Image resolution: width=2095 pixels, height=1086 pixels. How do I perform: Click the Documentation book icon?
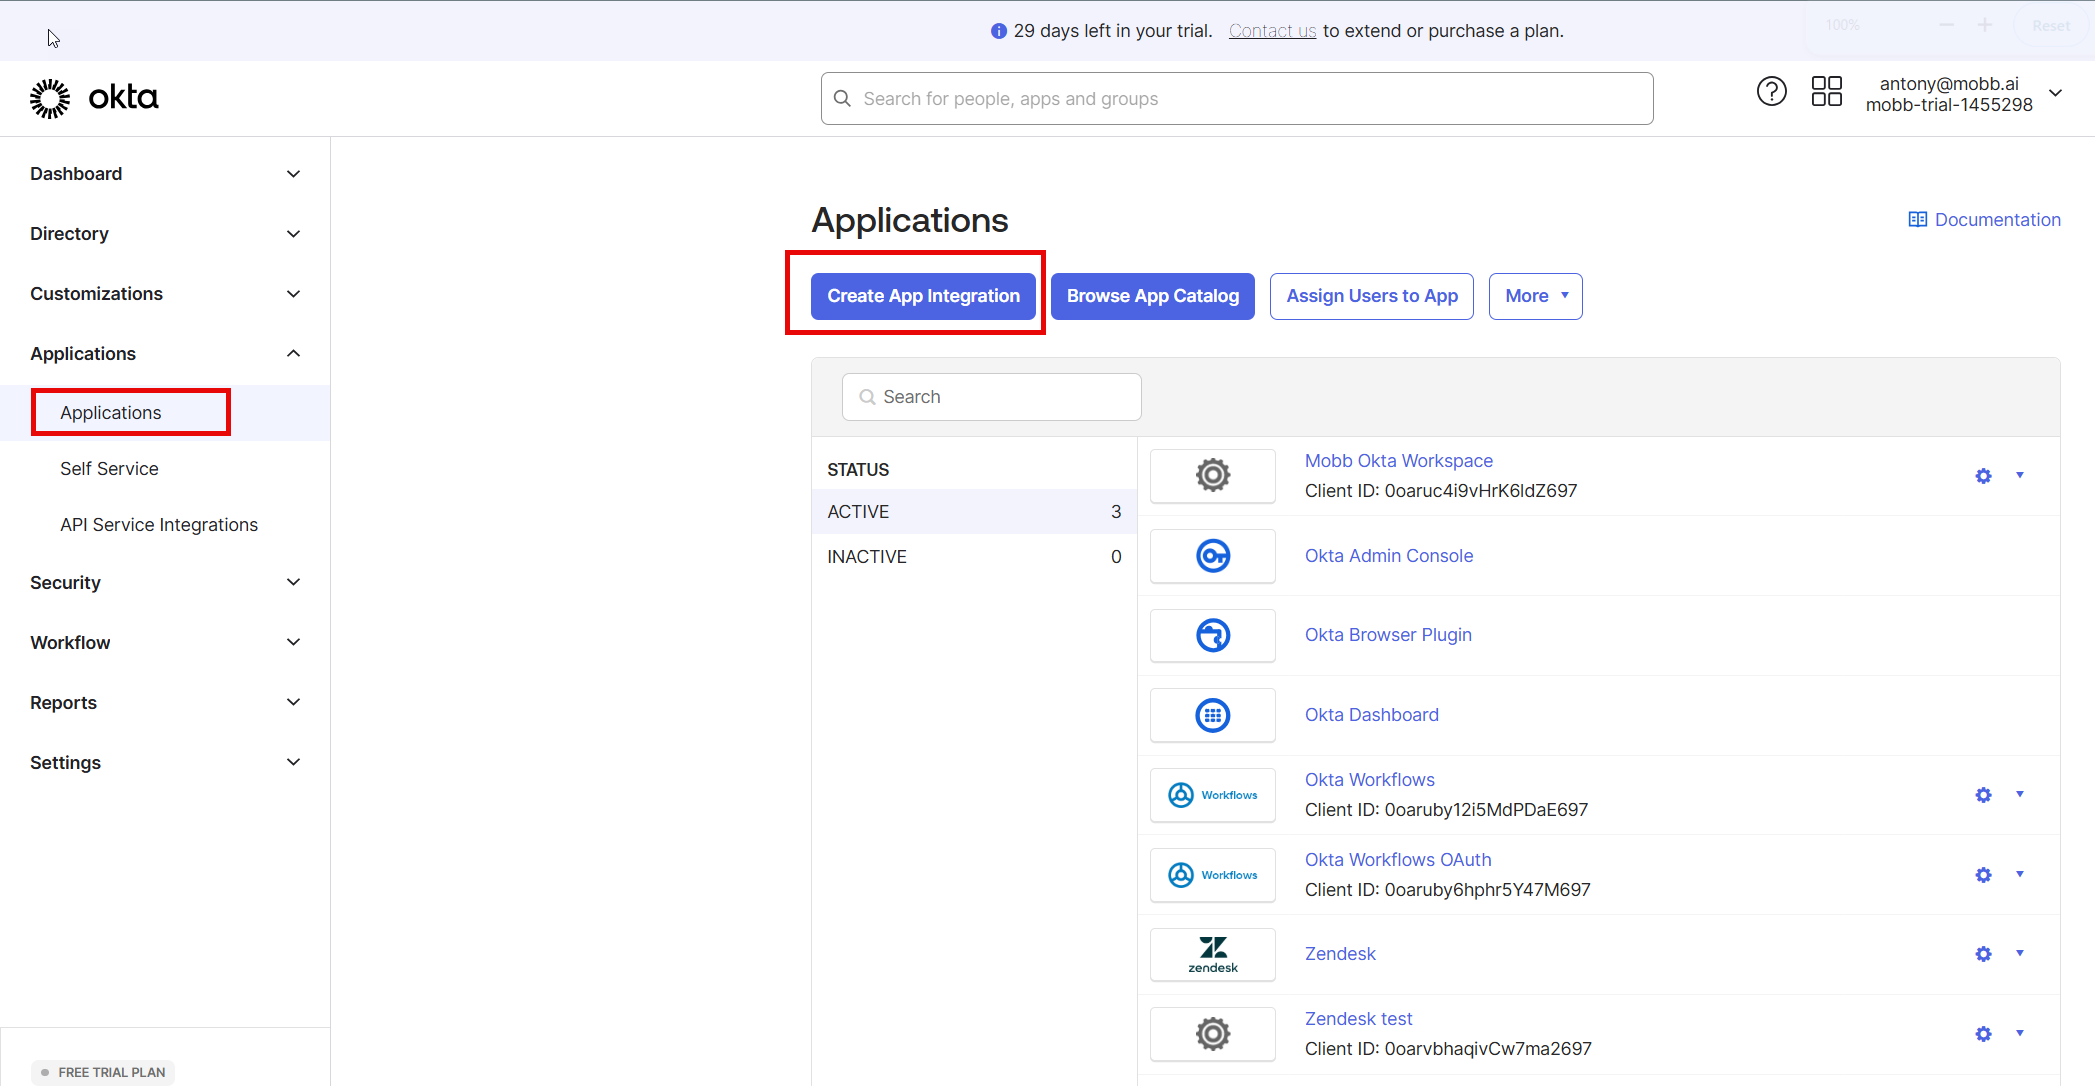point(1917,220)
